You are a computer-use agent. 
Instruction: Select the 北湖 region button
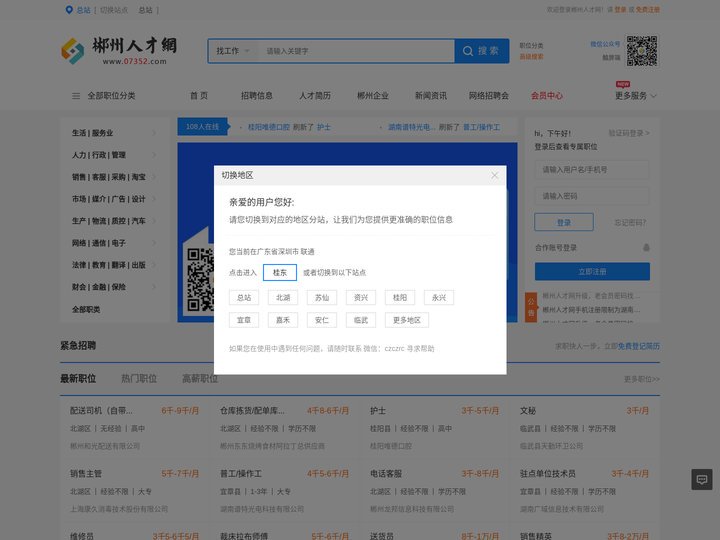tap(283, 298)
